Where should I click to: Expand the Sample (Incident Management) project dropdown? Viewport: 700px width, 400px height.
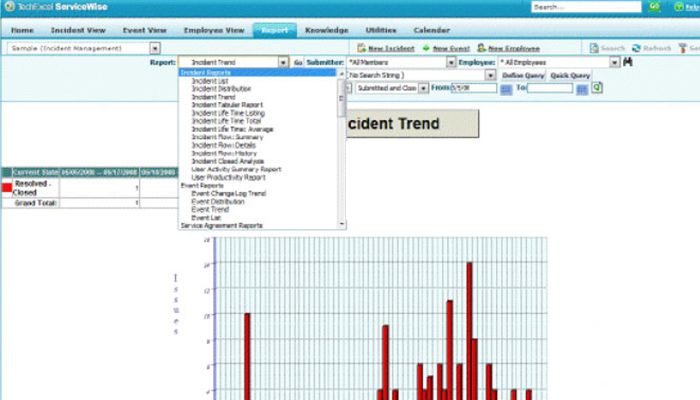155,48
